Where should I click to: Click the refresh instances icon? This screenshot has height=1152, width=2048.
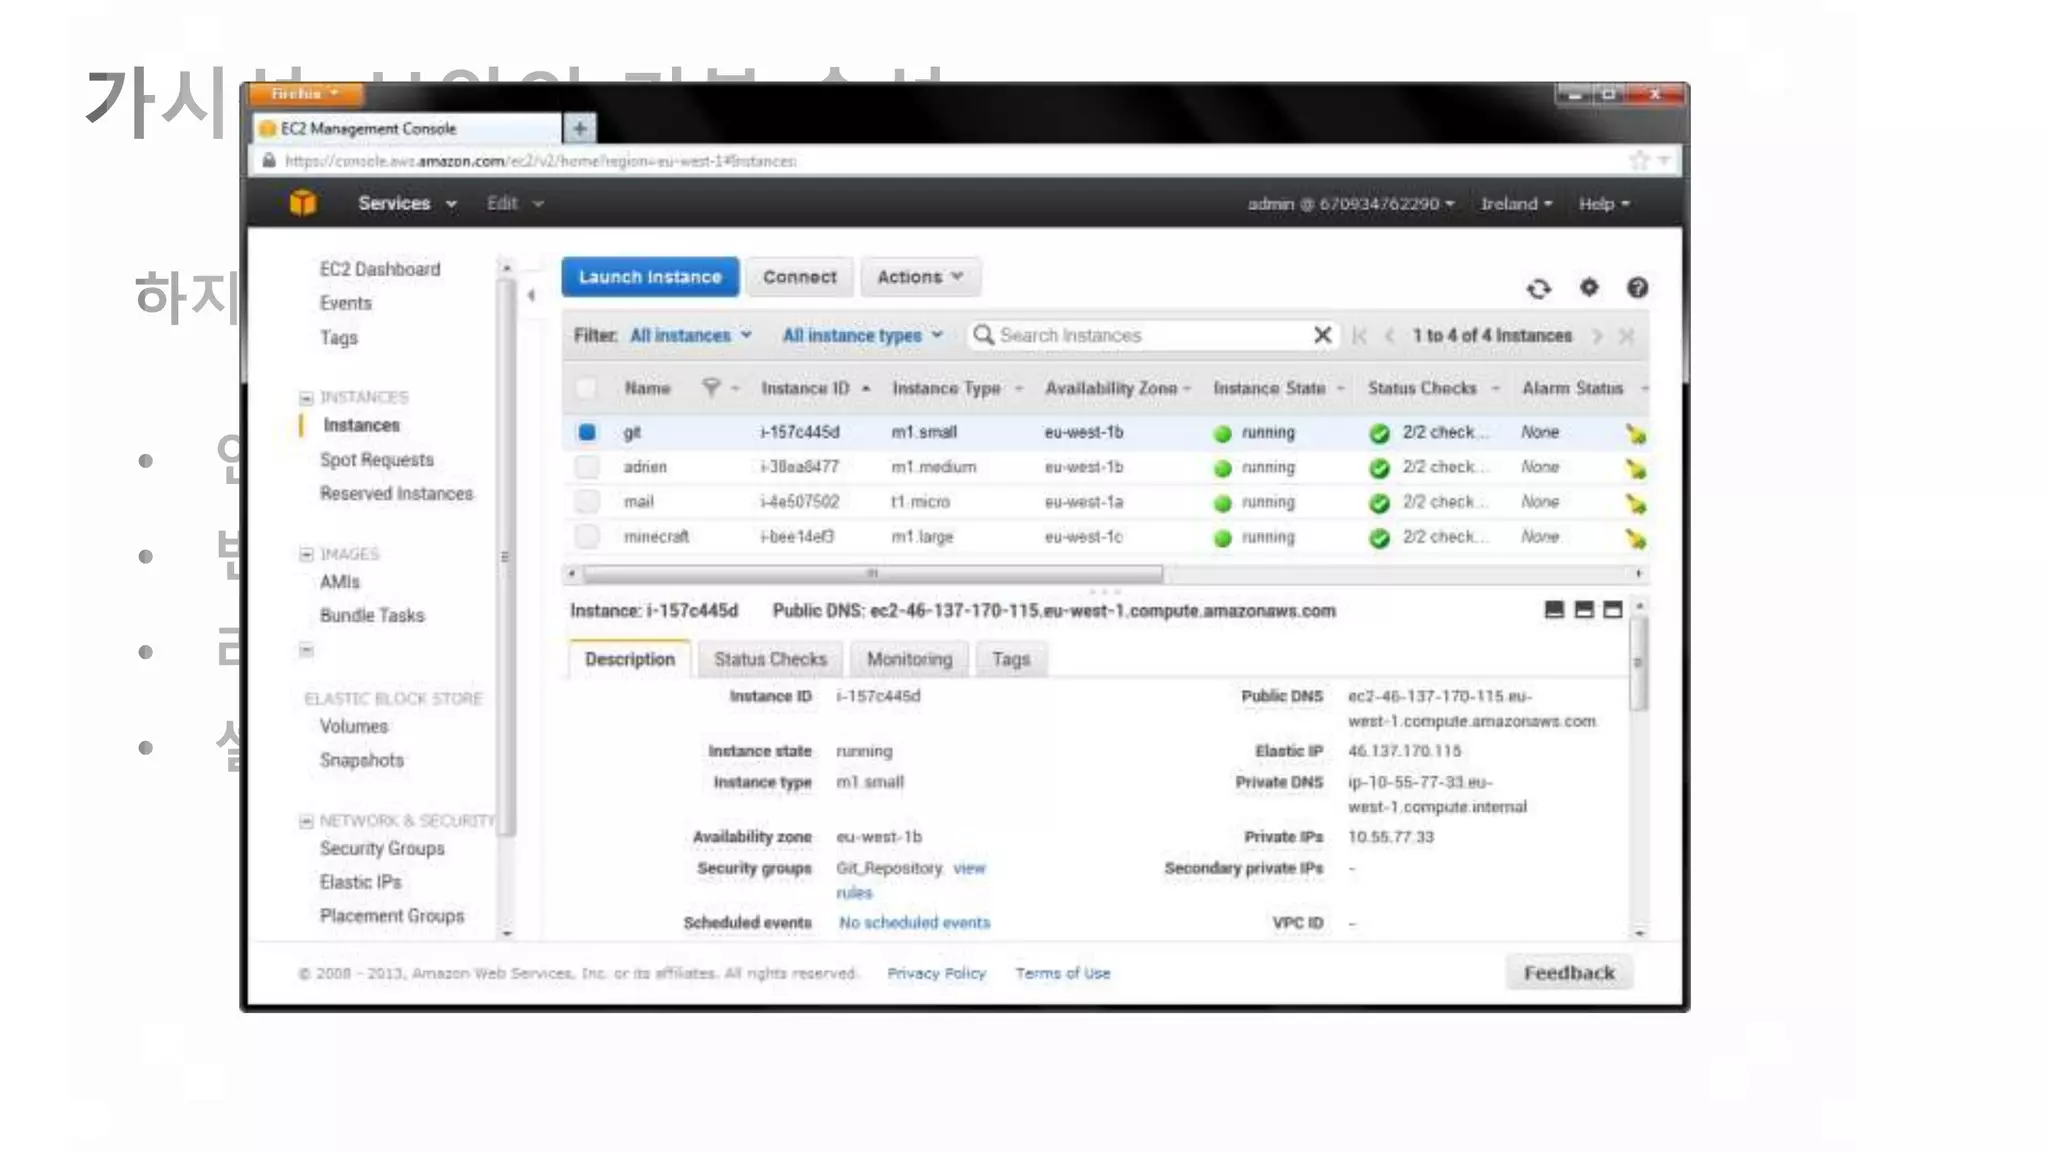pos(1539,289)
